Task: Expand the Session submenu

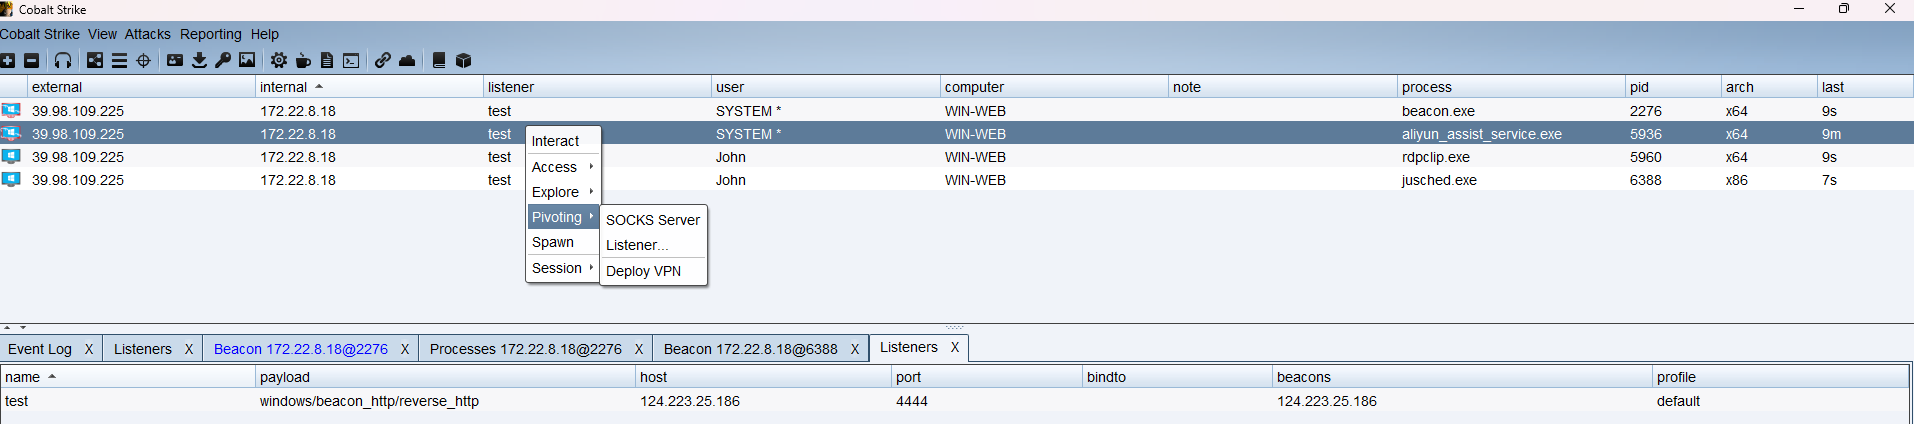Action: tap(562, 268)
